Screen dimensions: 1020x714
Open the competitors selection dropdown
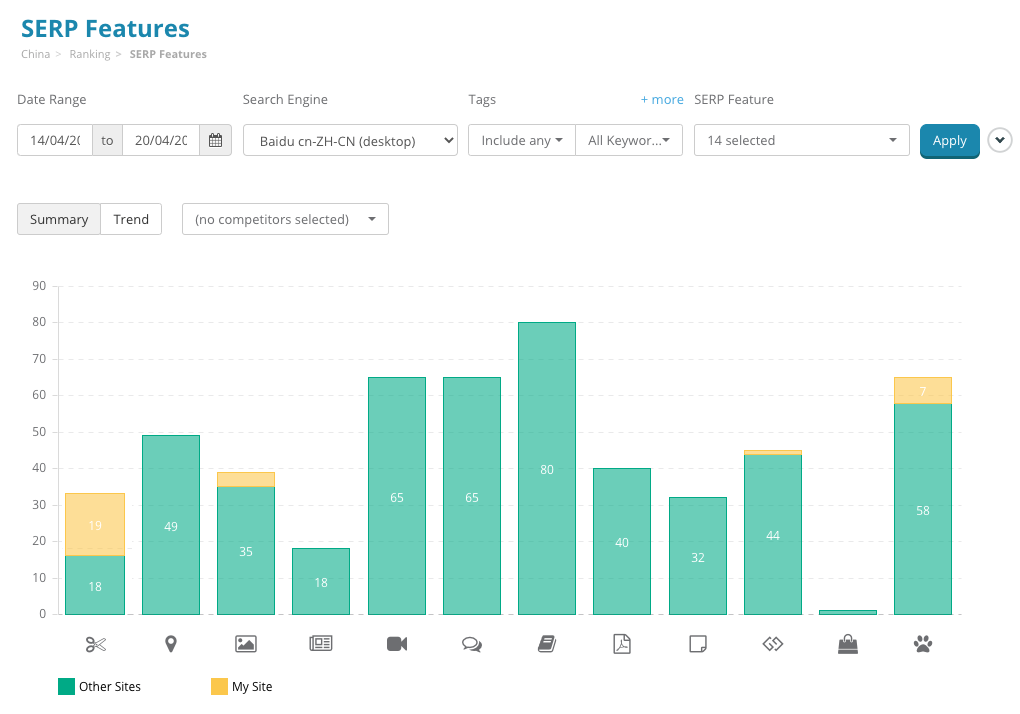[285, 219]
